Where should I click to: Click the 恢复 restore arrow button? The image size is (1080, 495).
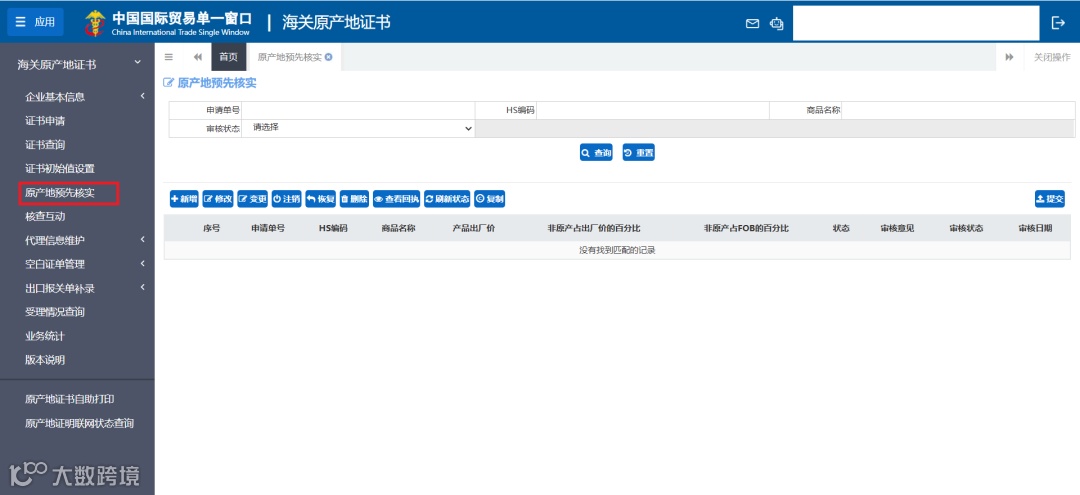[x=321, y=199]
